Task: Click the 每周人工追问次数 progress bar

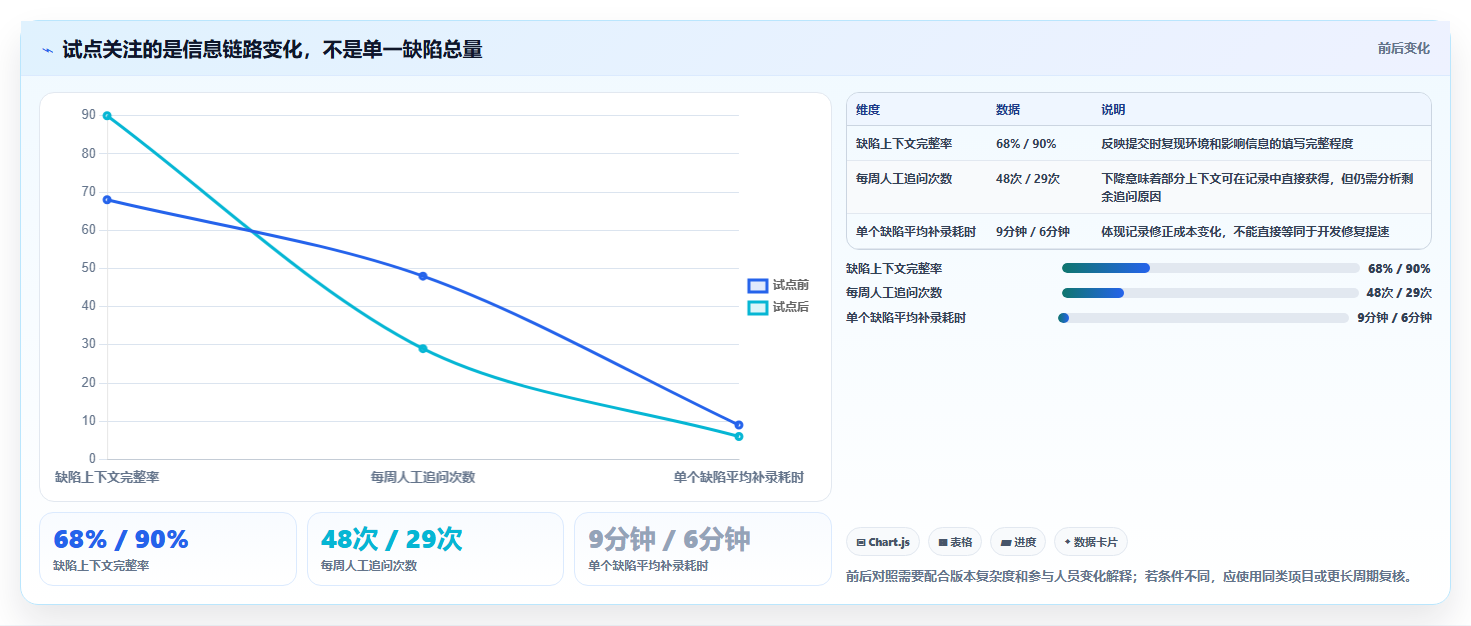Action: pos(1210,293)
